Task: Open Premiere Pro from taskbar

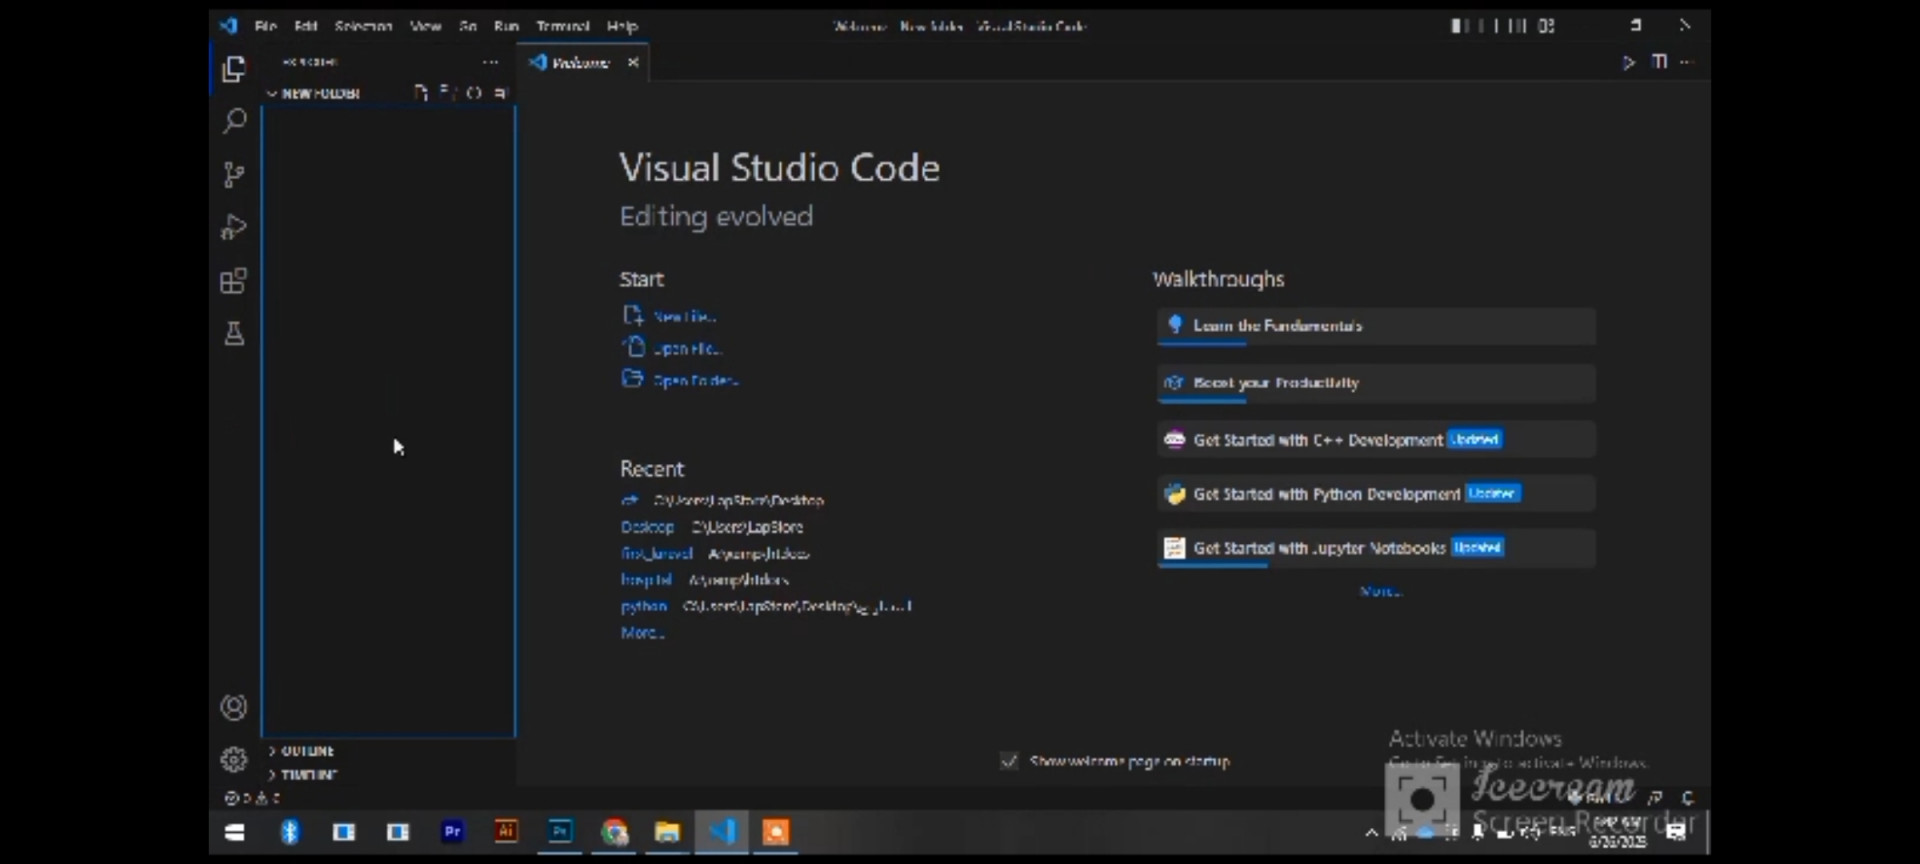Action: [452, 832]
